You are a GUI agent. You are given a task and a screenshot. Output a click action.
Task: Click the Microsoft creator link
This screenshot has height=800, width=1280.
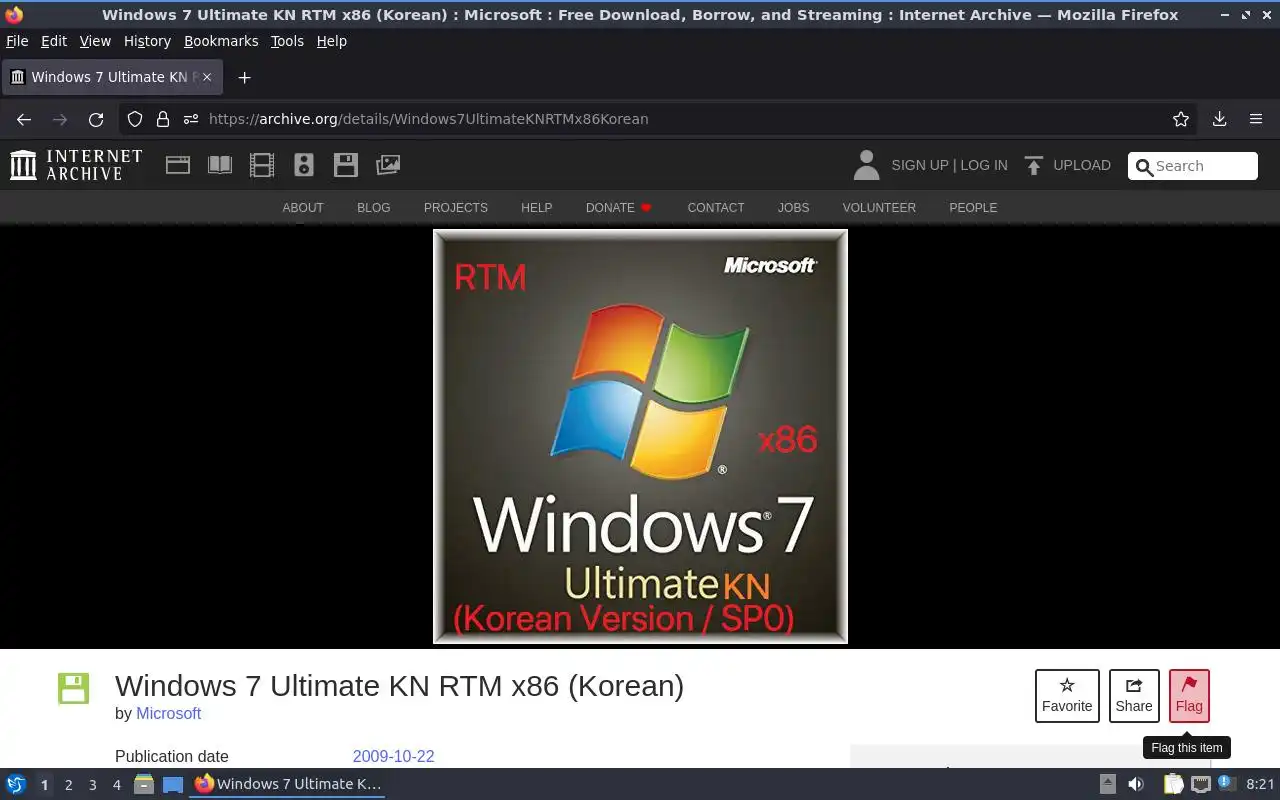(x=168, y=713)
